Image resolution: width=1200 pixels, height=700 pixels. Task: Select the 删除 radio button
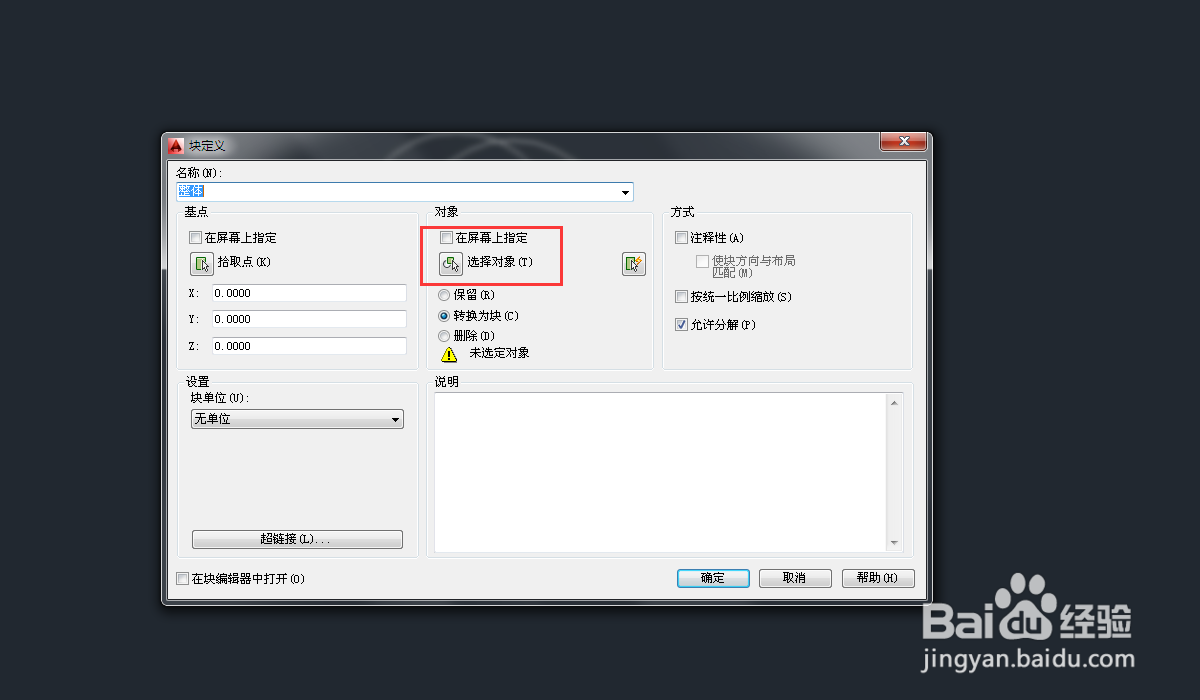tap(444, 336)
